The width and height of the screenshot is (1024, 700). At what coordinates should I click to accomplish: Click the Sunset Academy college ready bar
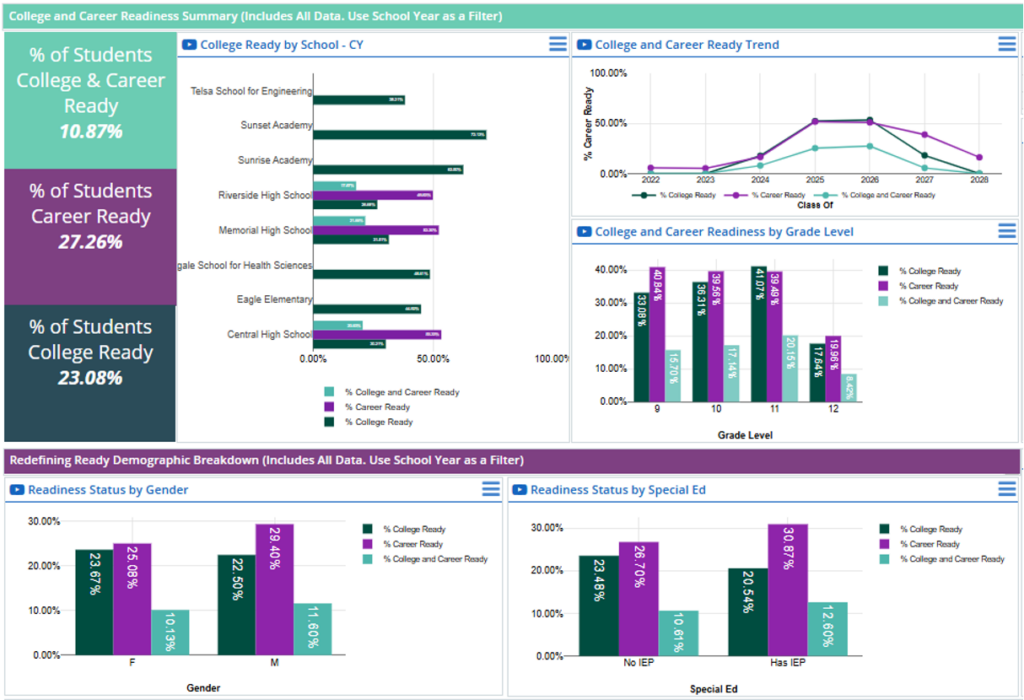point(399,134)
